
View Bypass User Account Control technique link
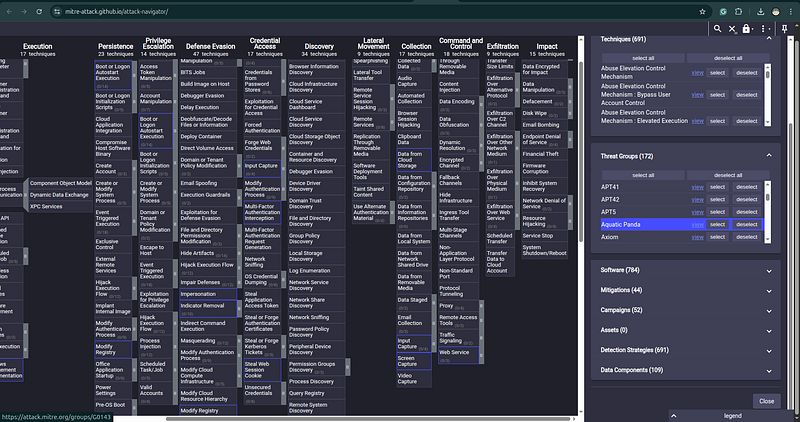(697, 95)
